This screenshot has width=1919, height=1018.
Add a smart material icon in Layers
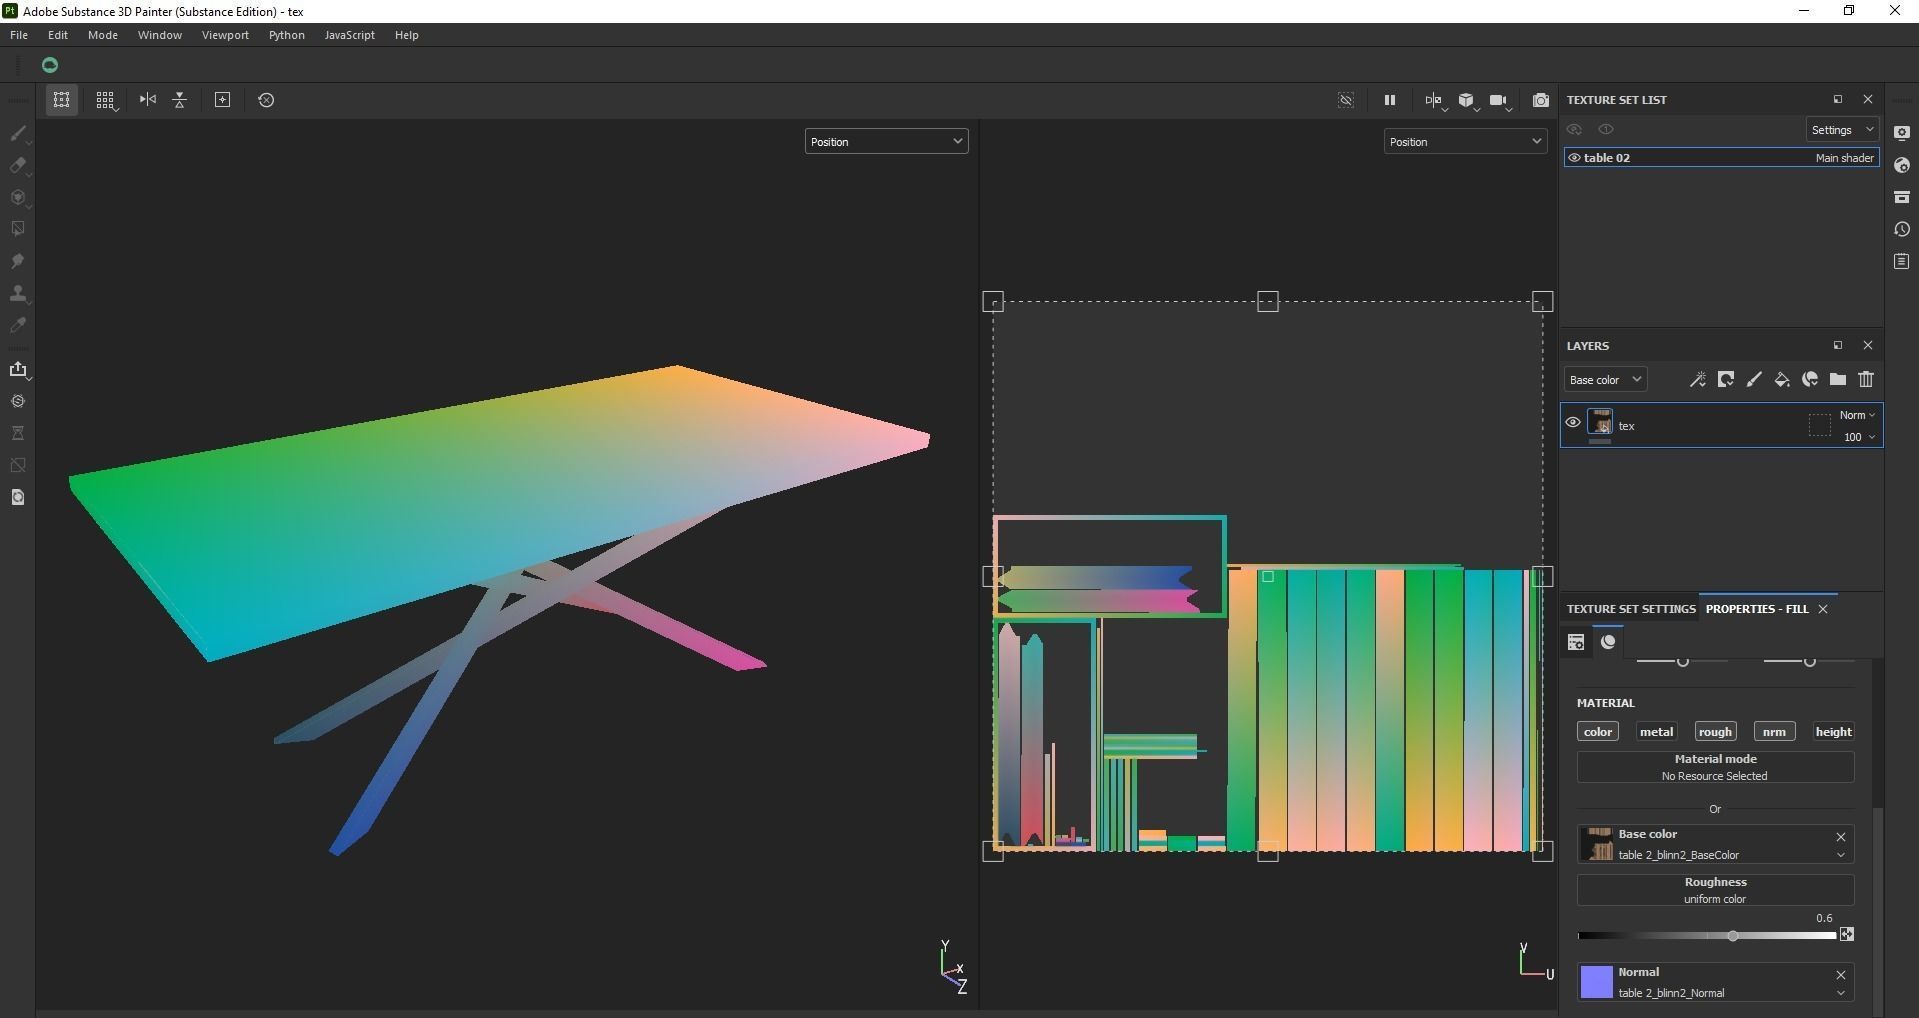(1810, 380)
